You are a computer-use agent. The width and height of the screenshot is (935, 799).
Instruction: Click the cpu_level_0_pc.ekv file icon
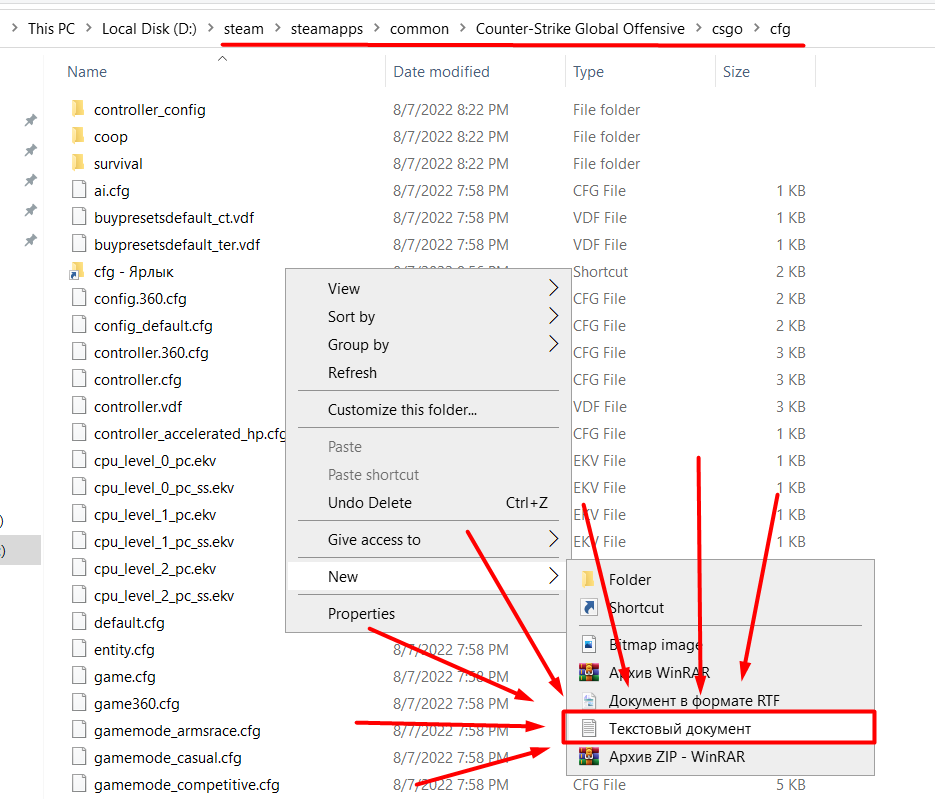[79, 460]
